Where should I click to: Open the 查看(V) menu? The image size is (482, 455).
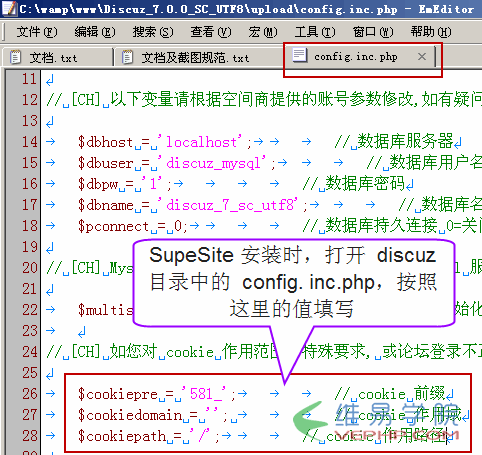211,32
